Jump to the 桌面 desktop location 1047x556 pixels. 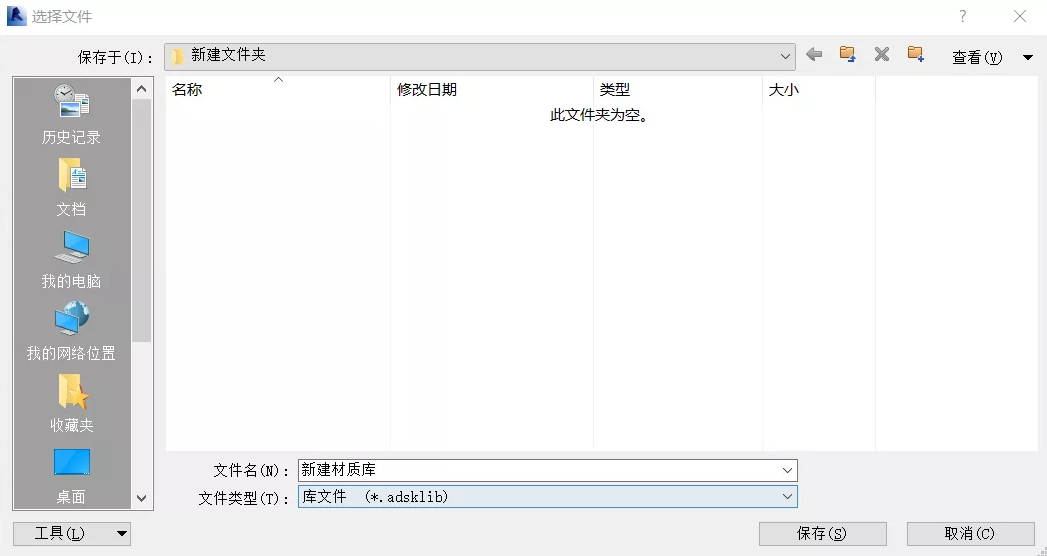click(71, 475)
